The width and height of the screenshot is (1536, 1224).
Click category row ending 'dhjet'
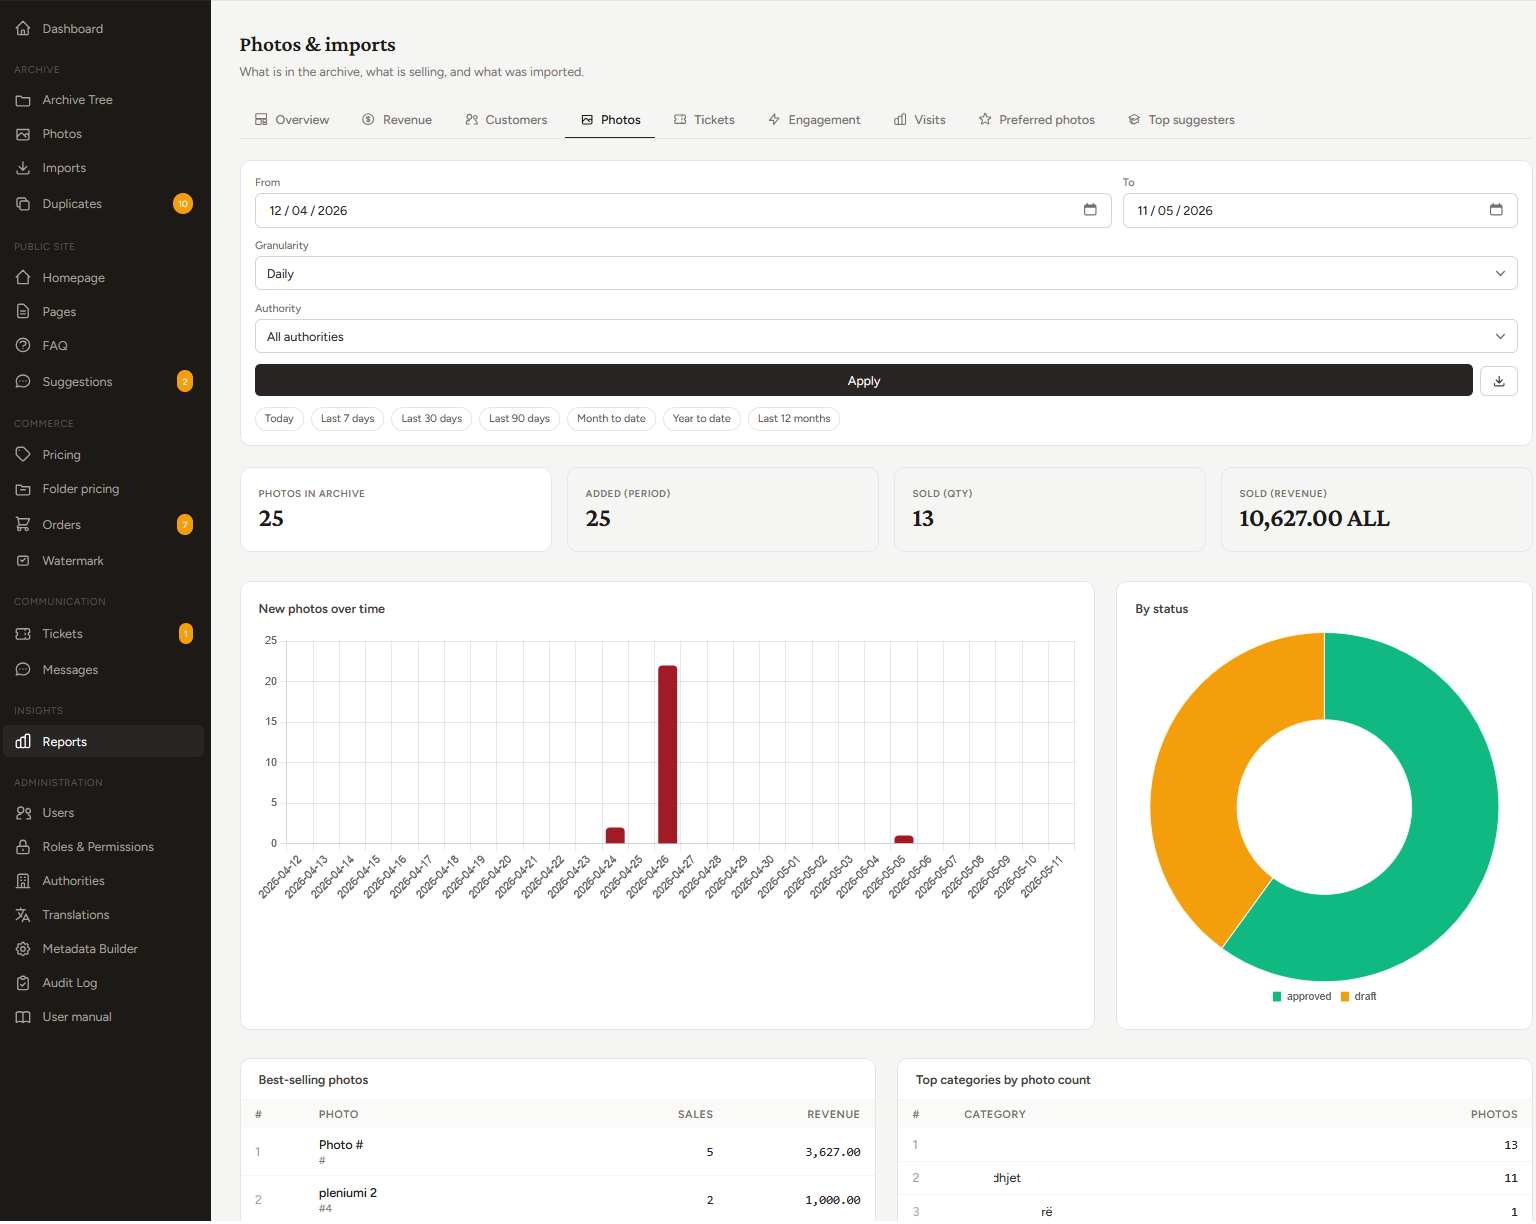[1215, 1179]
